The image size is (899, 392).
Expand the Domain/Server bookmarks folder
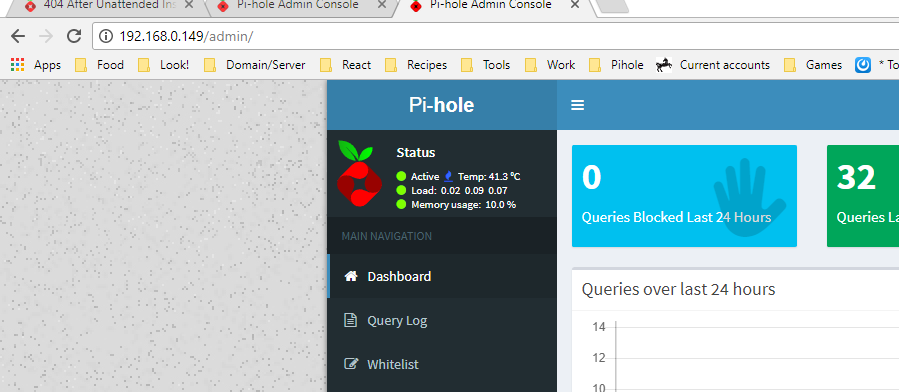click(255, 65)
